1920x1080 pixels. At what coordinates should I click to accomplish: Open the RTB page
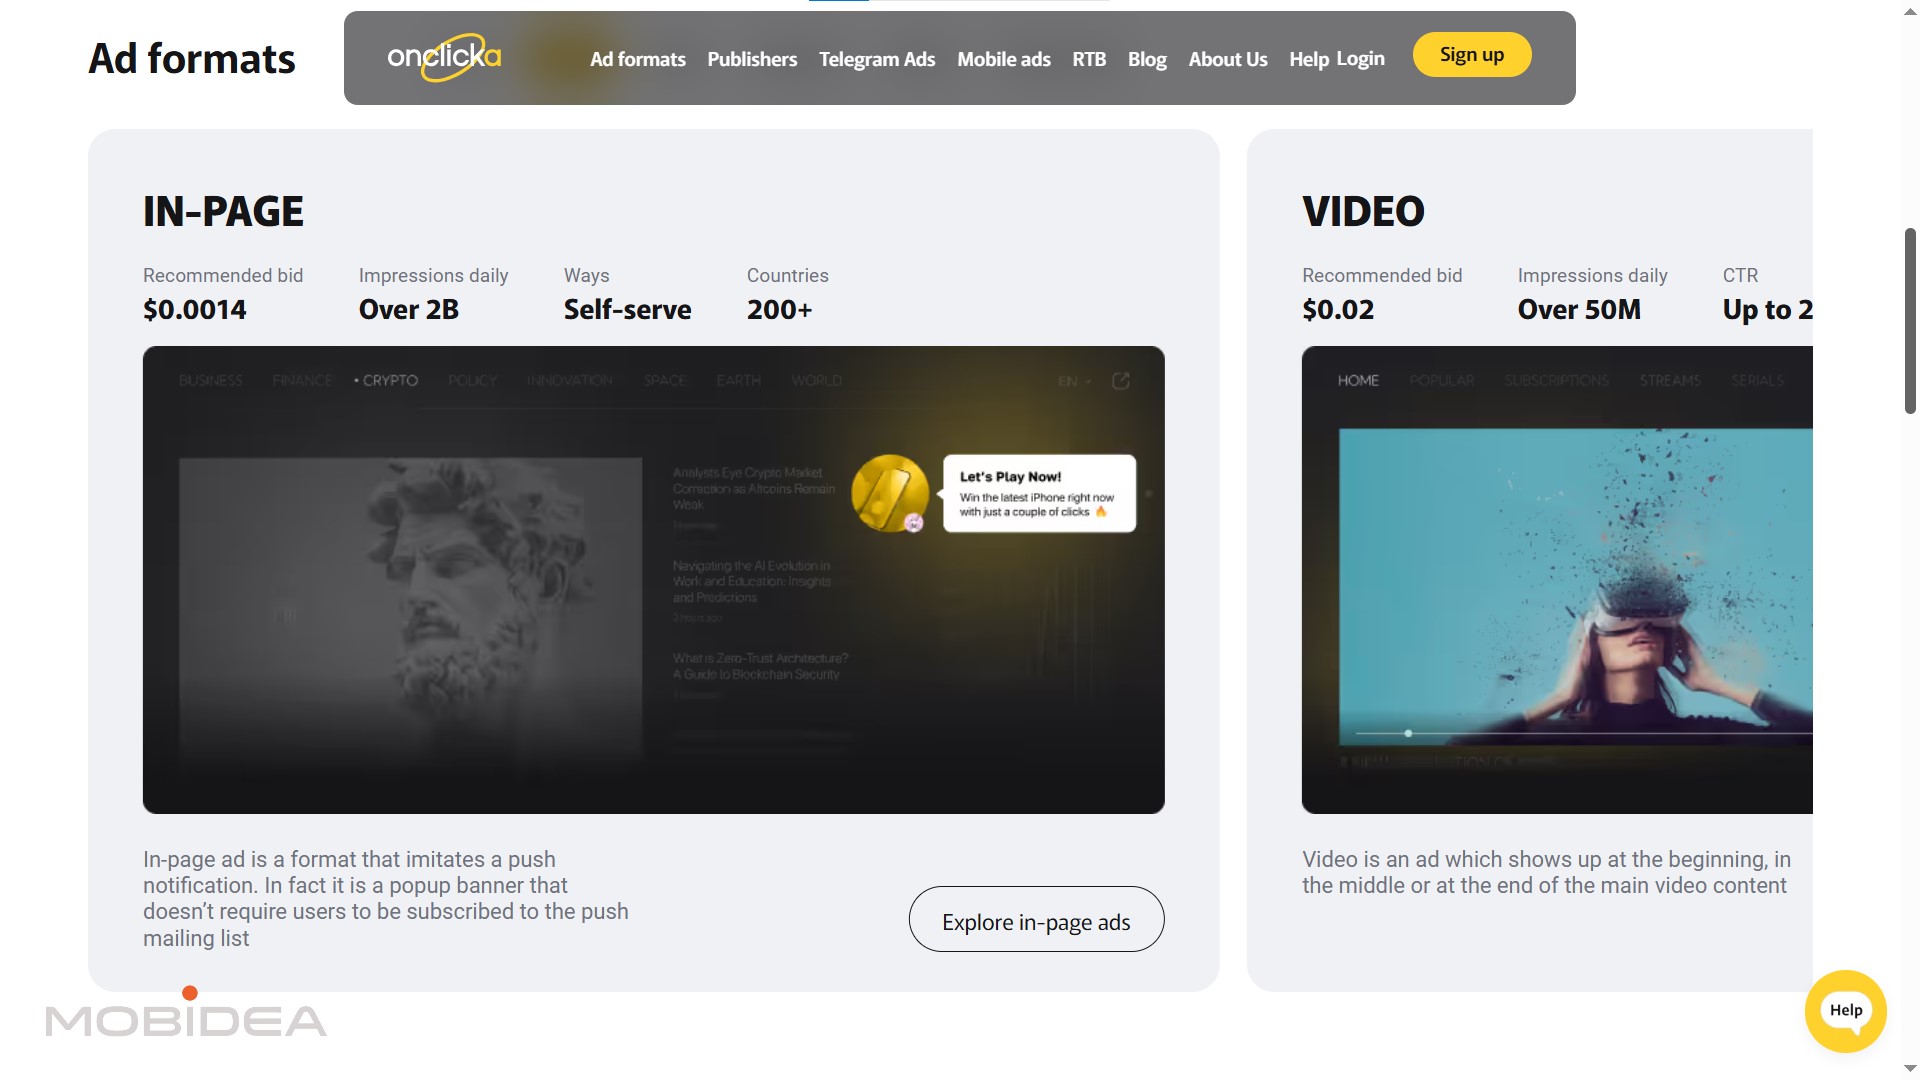tap(1089, 59)
